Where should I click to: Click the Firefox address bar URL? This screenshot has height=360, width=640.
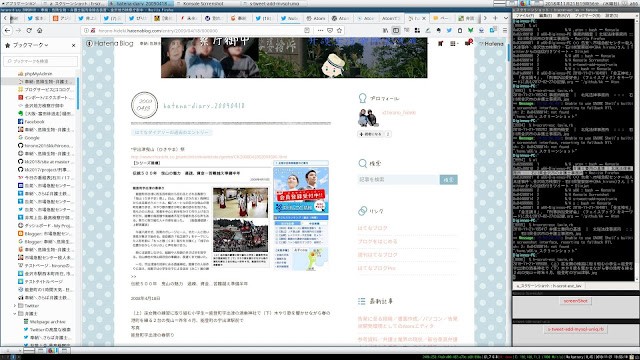pyautogui.click(x=158, y=30)
